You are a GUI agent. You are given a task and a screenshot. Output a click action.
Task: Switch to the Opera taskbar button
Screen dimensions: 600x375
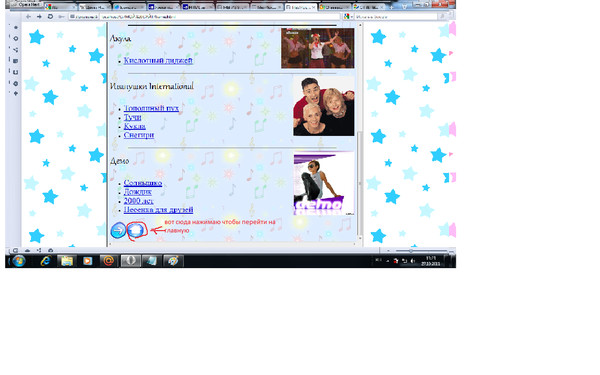pos(130,261)
